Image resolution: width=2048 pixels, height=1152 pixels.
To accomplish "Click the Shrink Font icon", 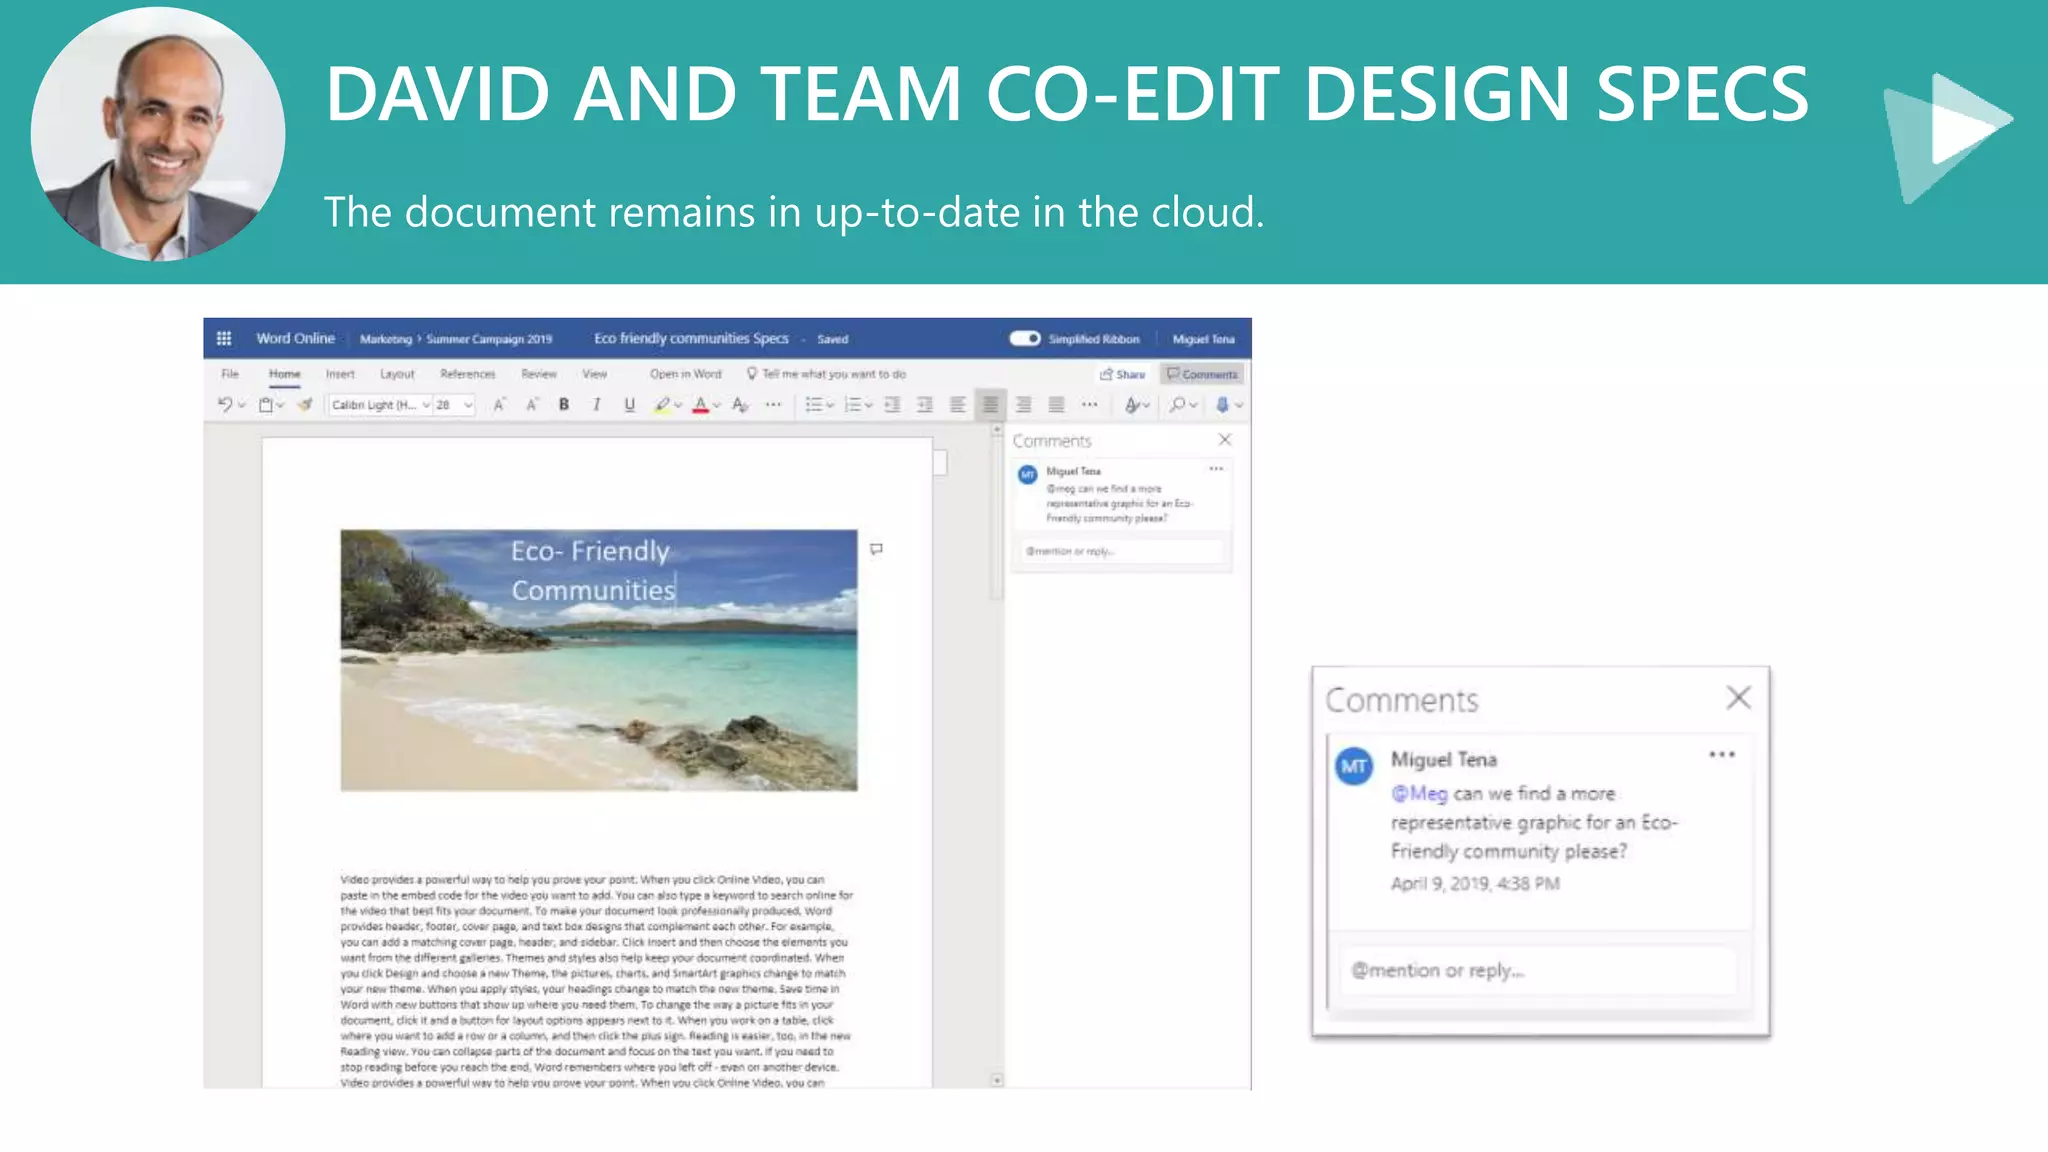I will 532,405.
